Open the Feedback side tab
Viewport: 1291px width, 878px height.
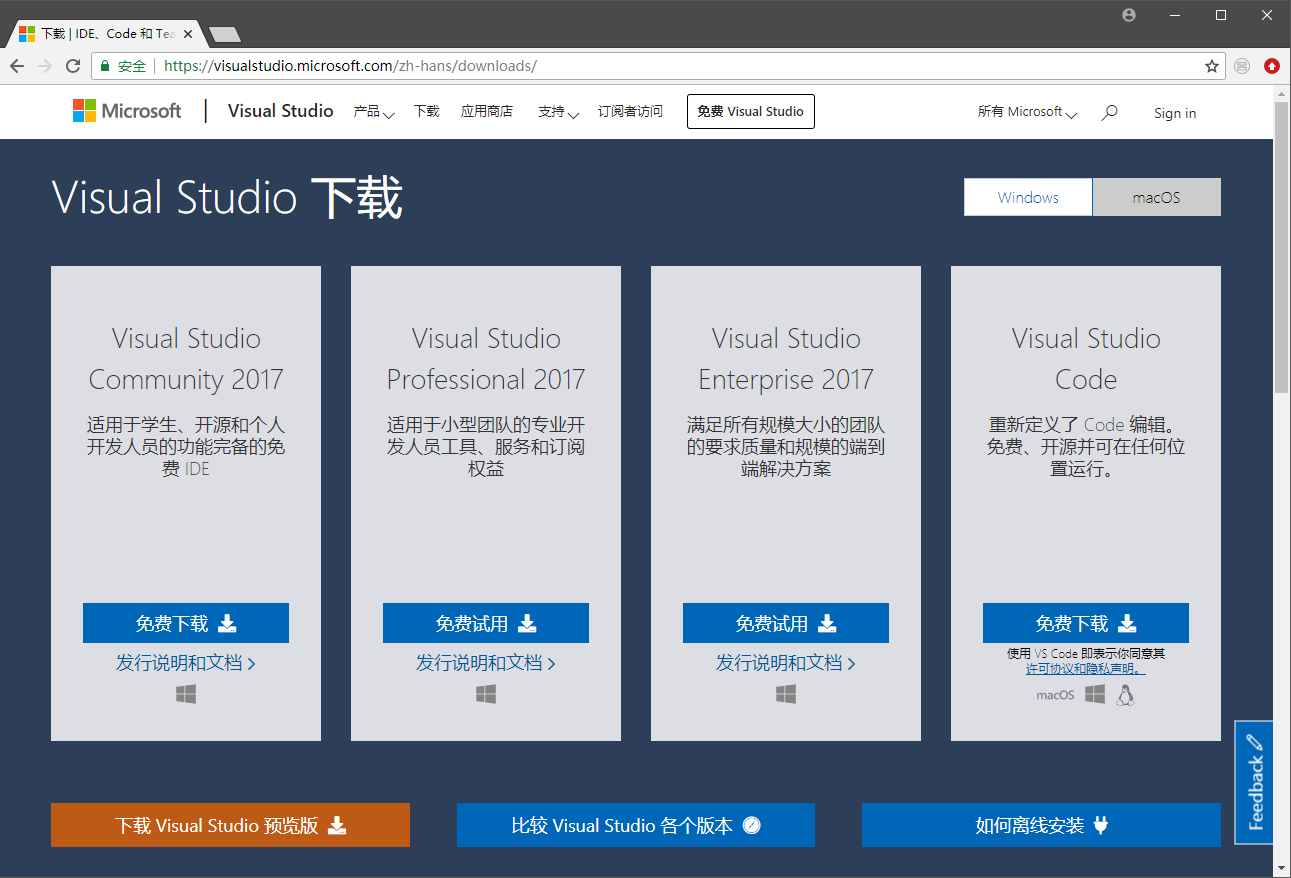click(x=1254, y=782)
